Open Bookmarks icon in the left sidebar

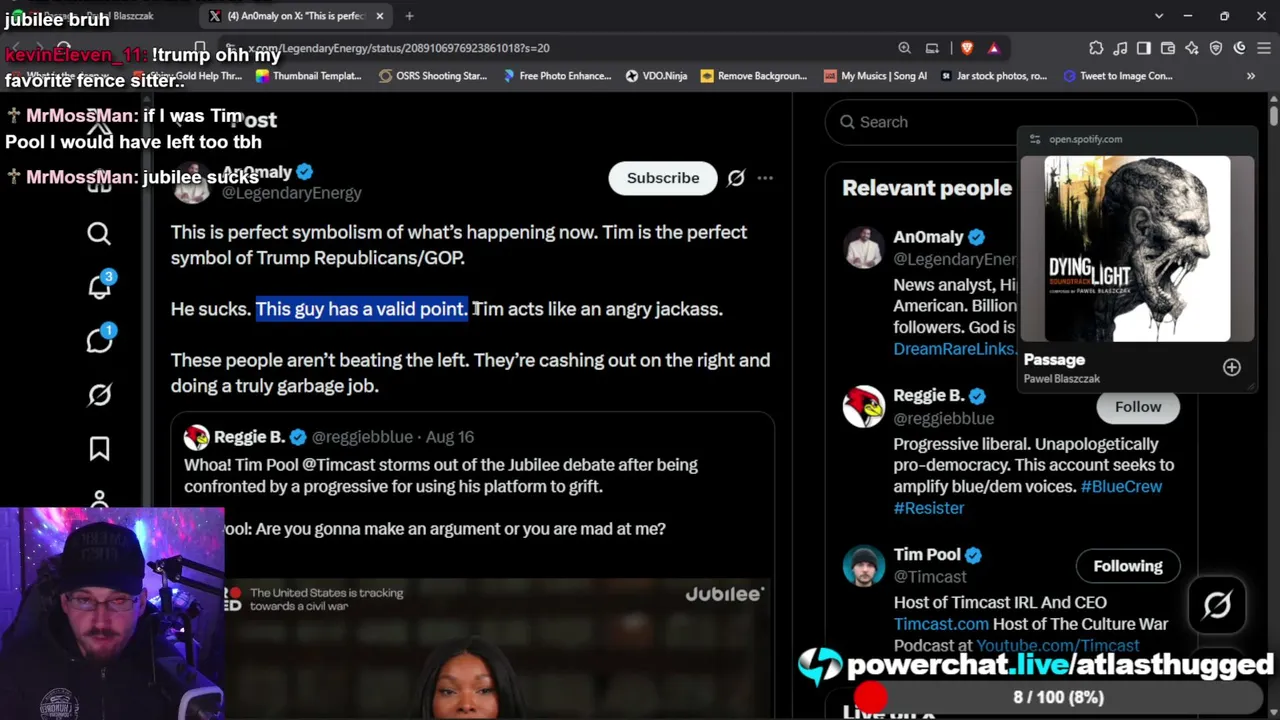(99, 449)
